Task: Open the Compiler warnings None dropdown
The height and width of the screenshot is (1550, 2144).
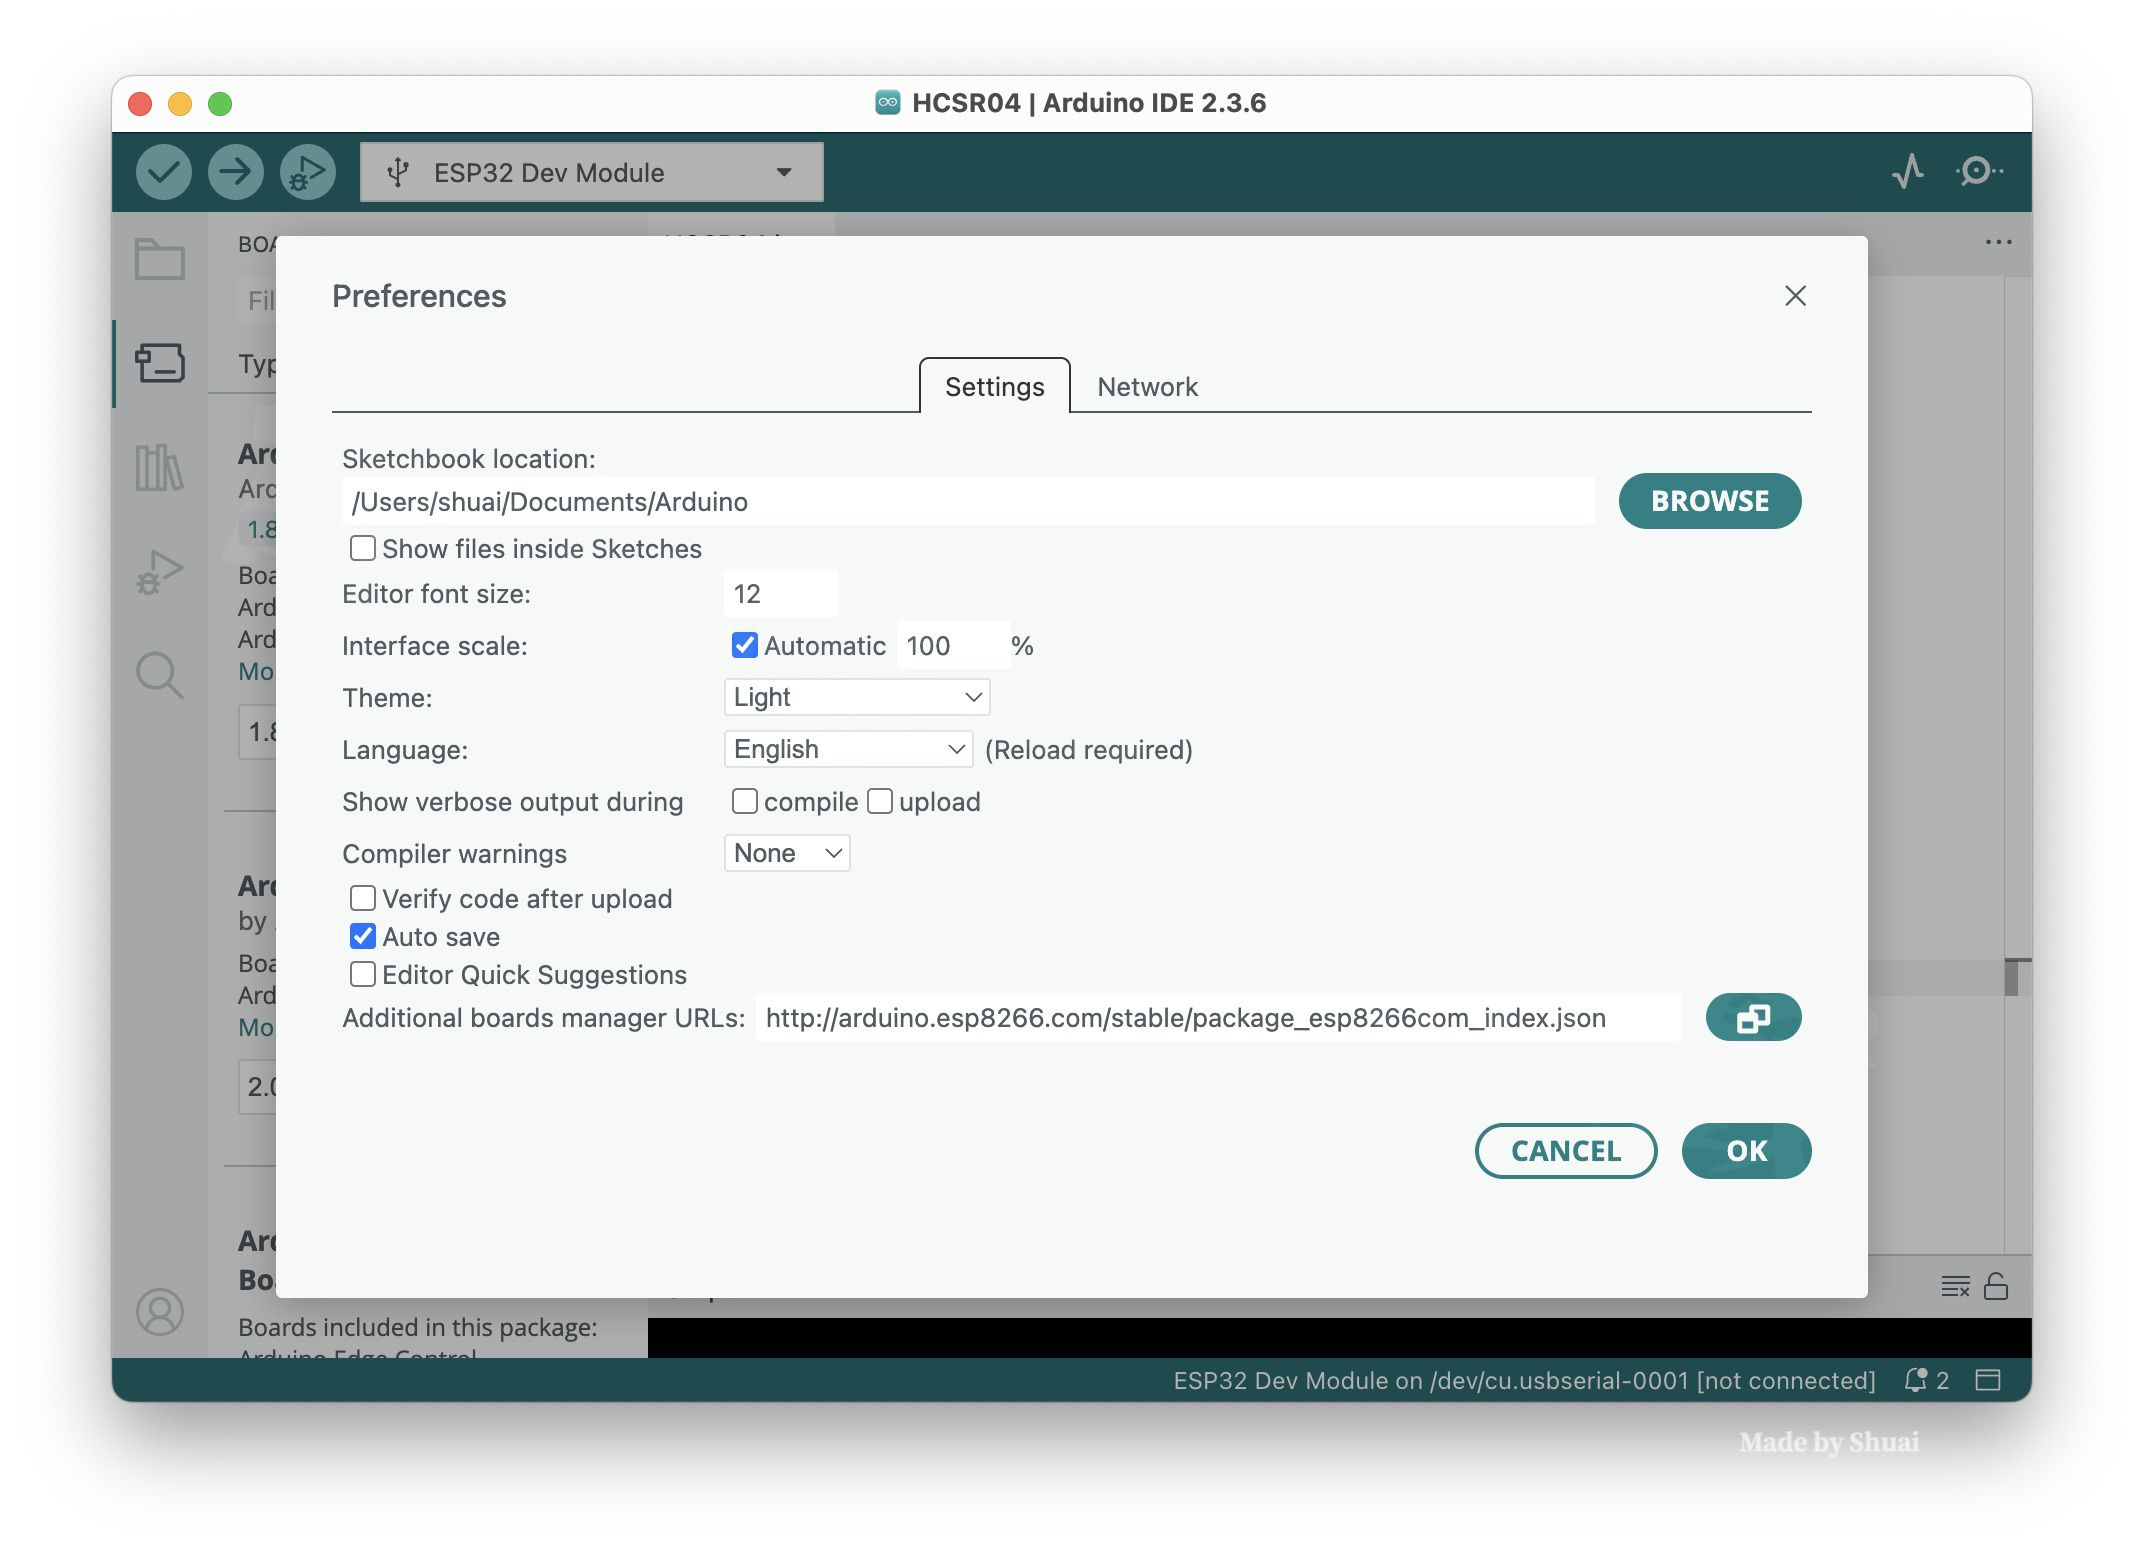Action: (786, 853)
